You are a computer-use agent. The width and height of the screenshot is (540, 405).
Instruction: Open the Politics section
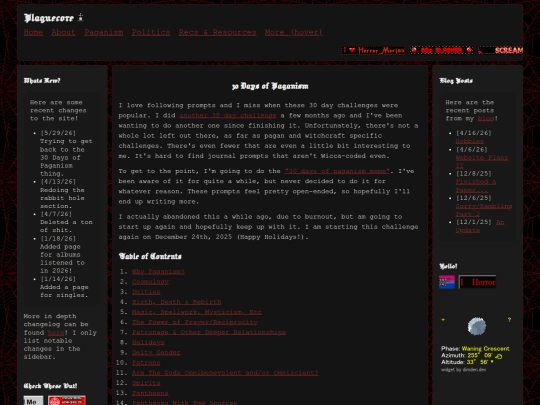[x=151, y=32]
